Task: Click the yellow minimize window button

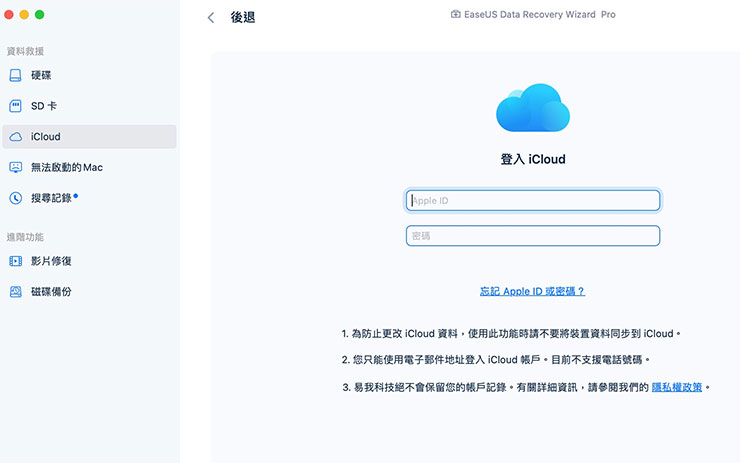Action: click(24, 15)
